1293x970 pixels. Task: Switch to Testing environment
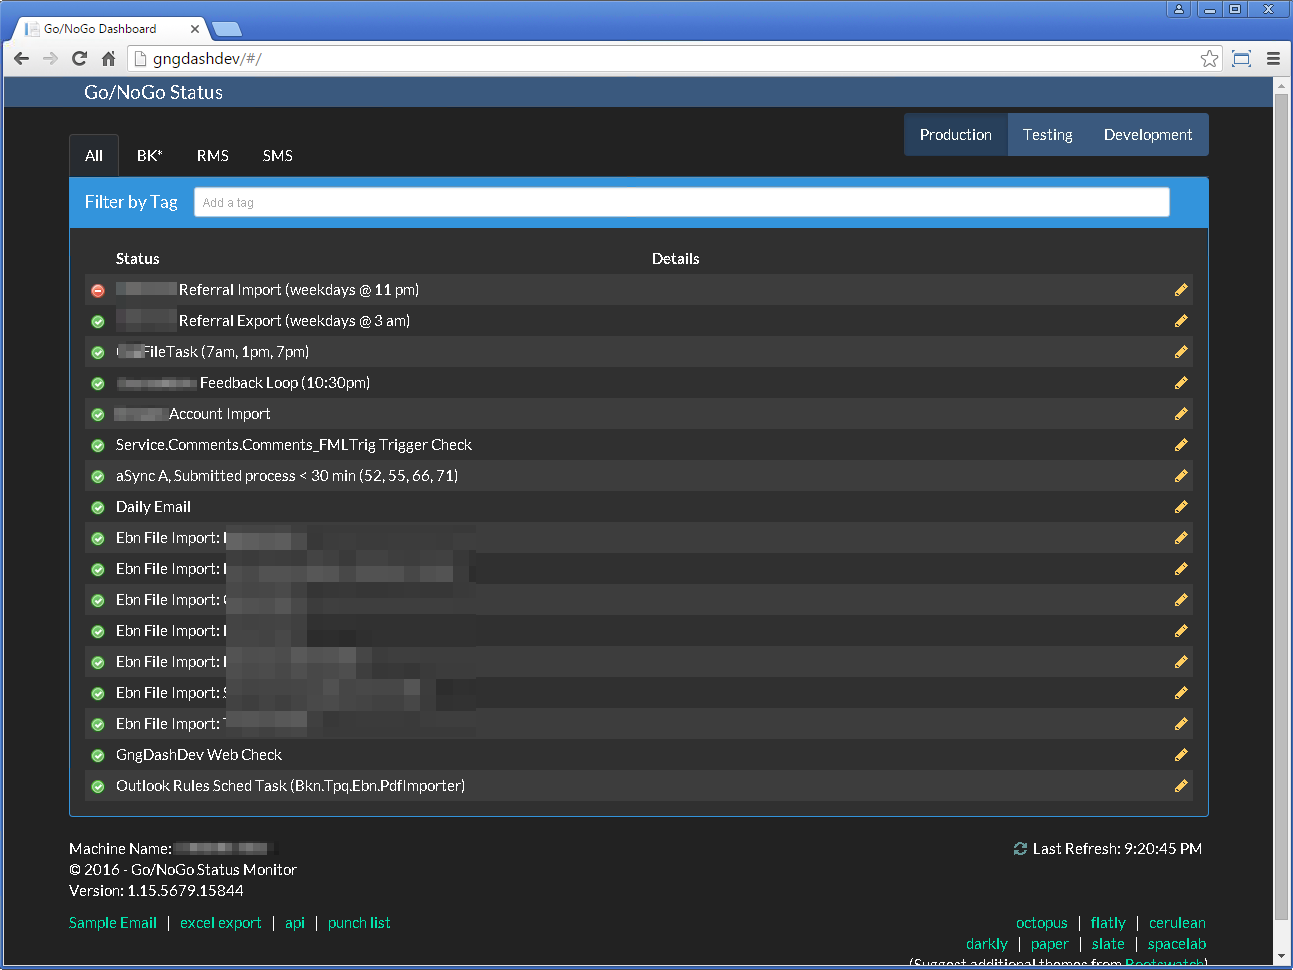(x=1047, y=135)
